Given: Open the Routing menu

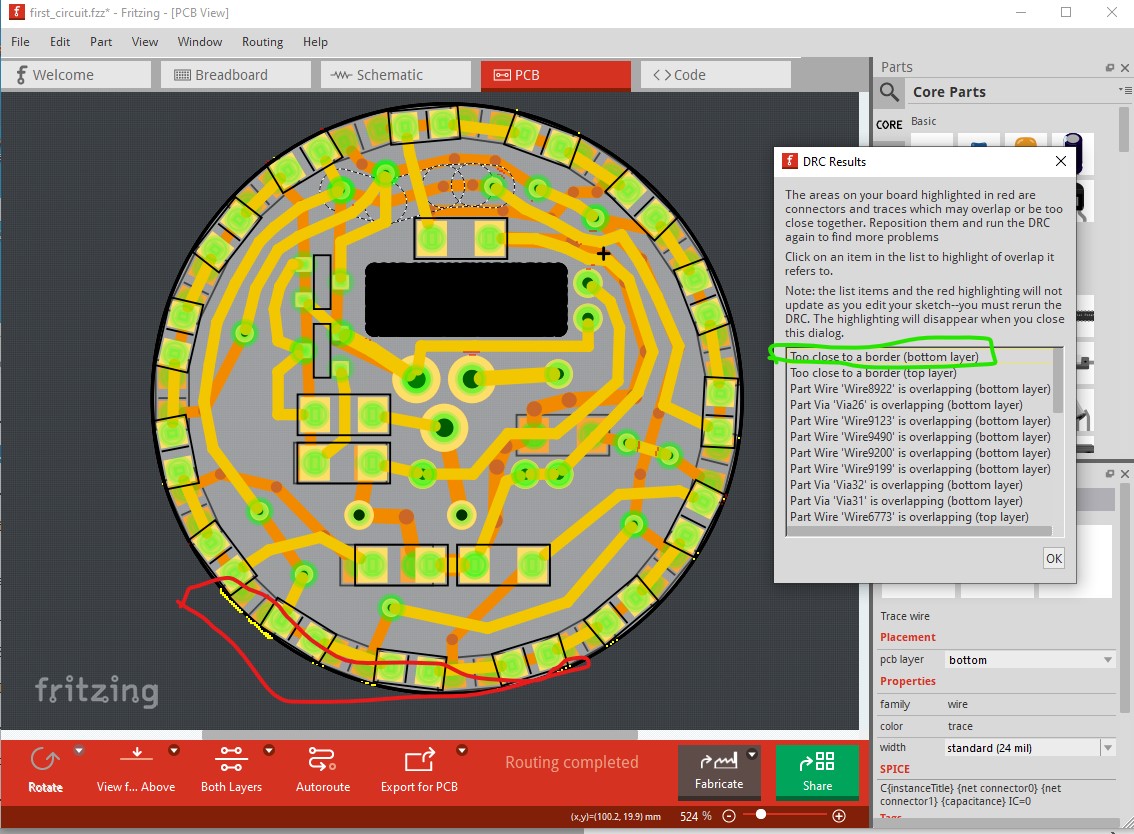Looking at the screenshot, I should coord(262,42).
